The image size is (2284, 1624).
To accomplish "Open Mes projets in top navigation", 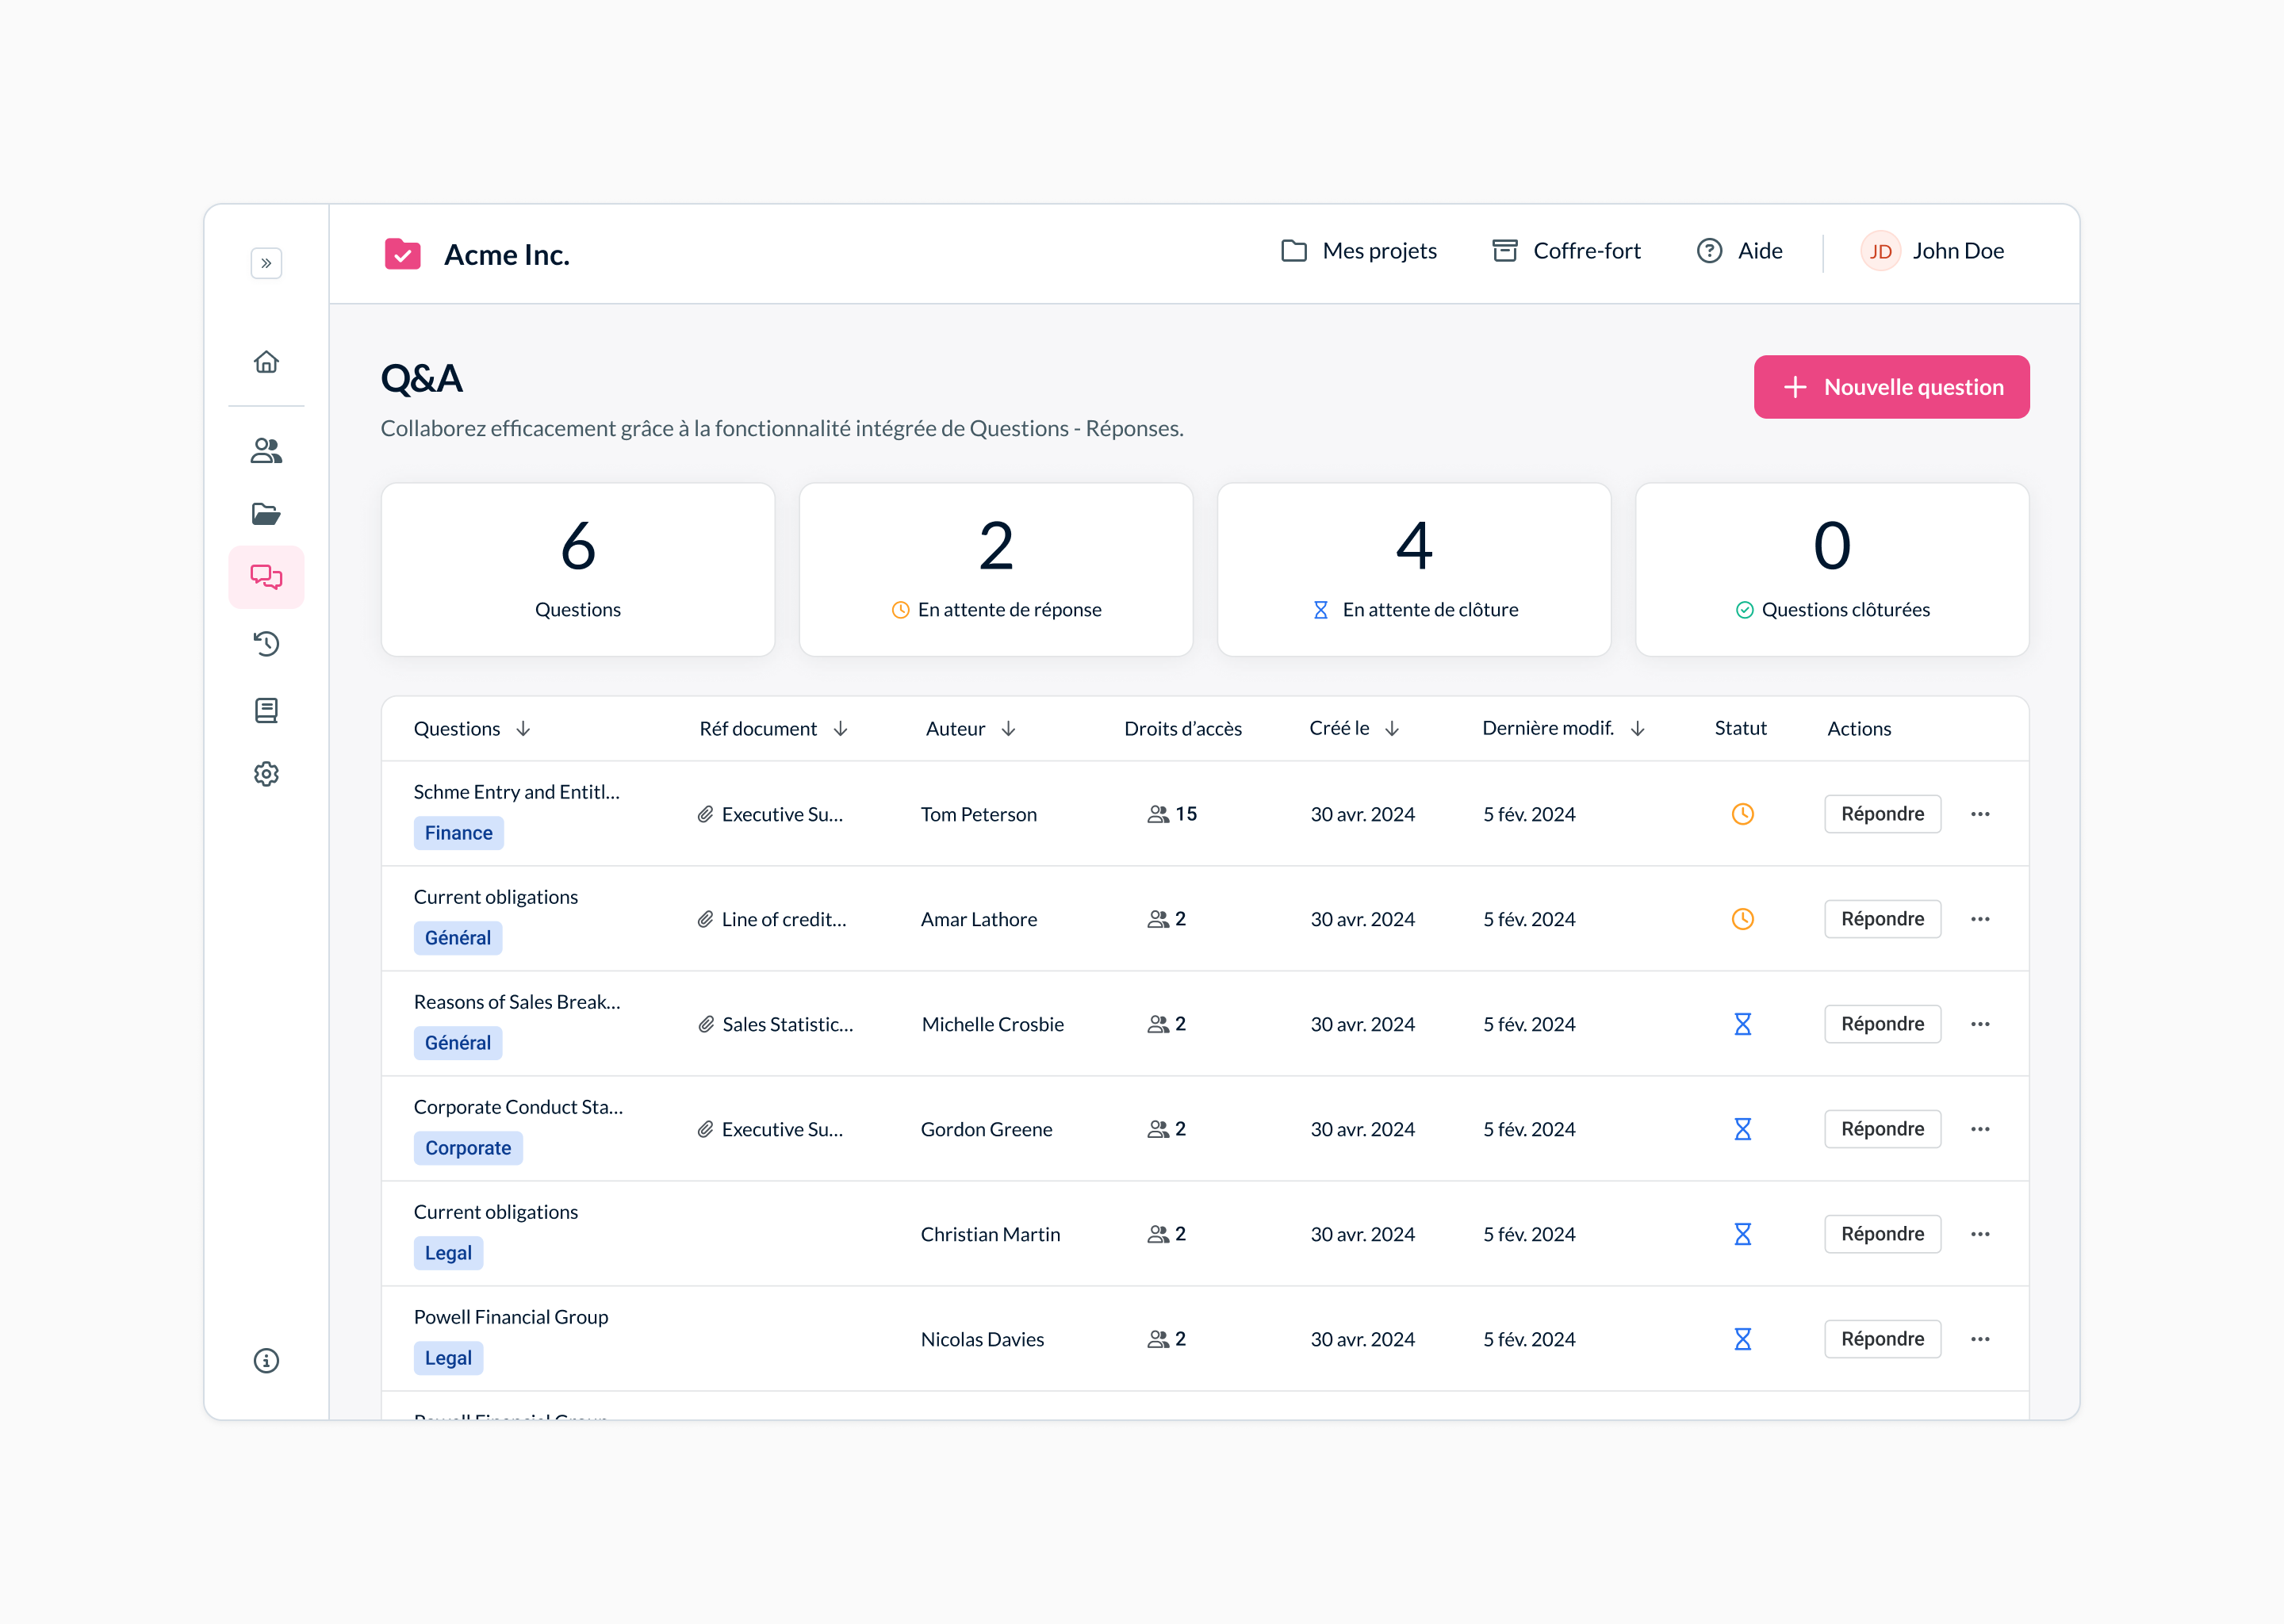I will coord(1359,251).
